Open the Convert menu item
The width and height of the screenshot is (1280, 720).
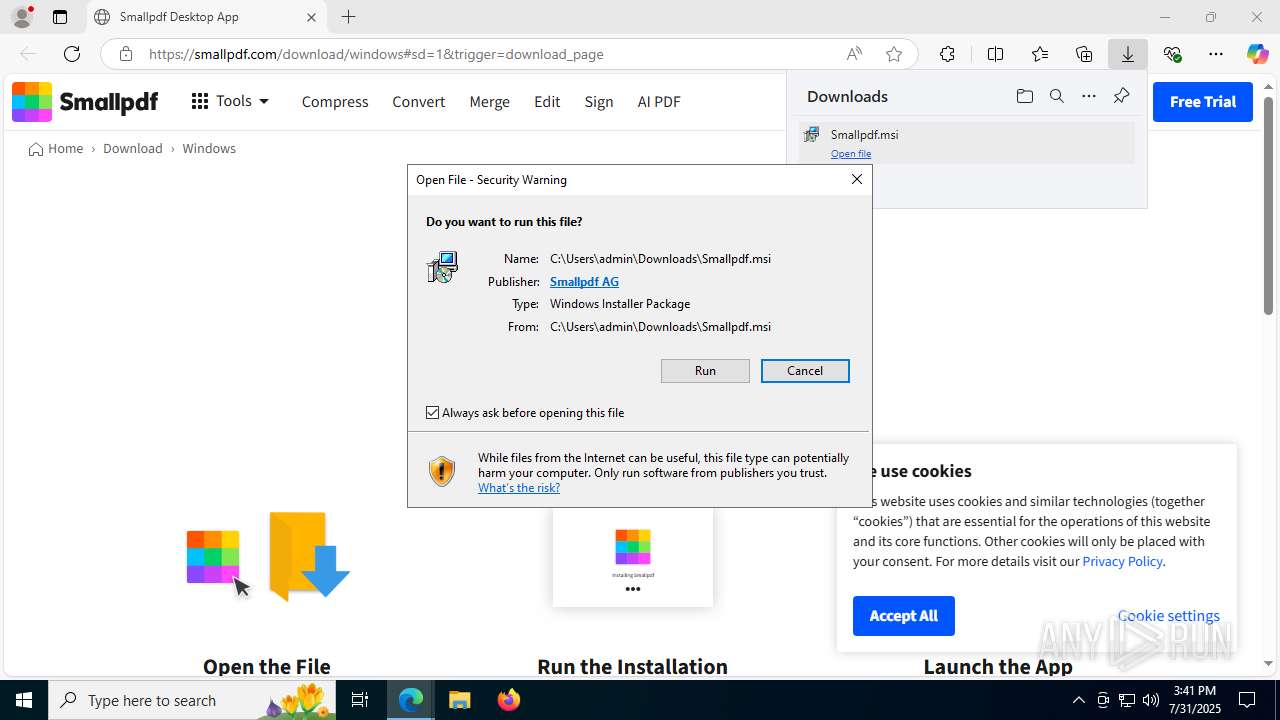(x=418, y=102)
